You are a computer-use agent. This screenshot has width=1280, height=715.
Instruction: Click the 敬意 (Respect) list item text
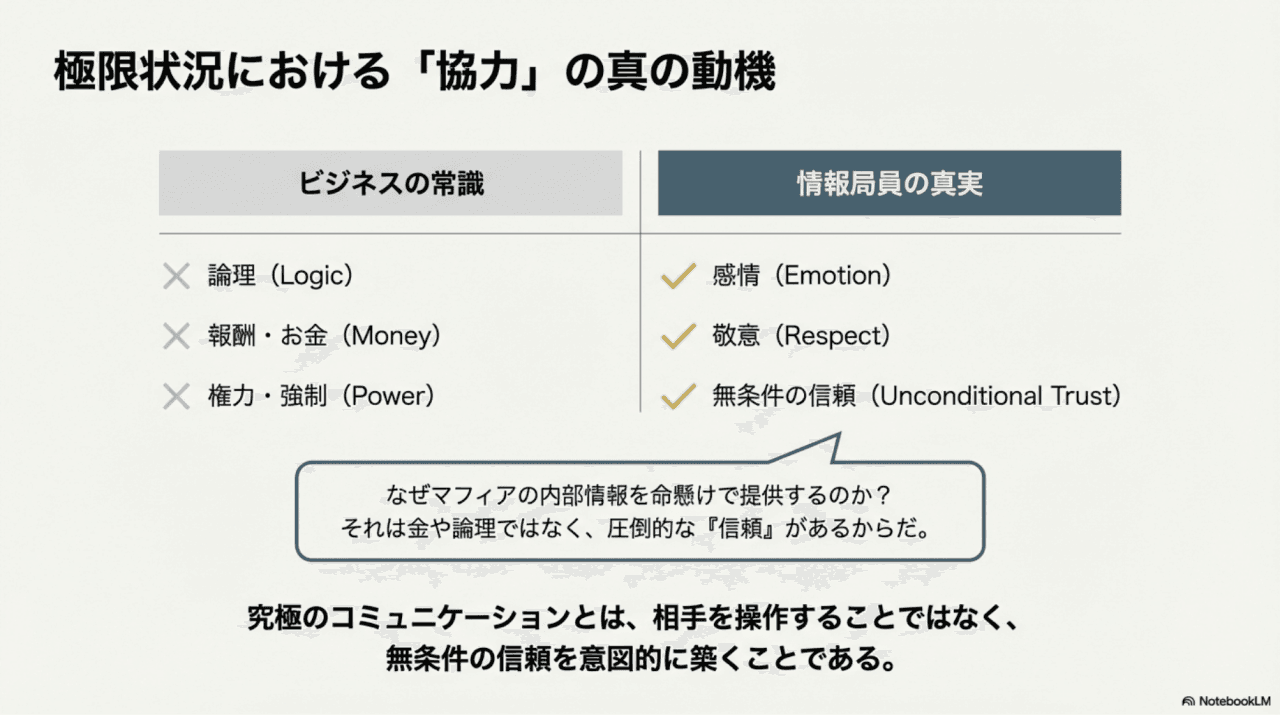coord(800,336)
